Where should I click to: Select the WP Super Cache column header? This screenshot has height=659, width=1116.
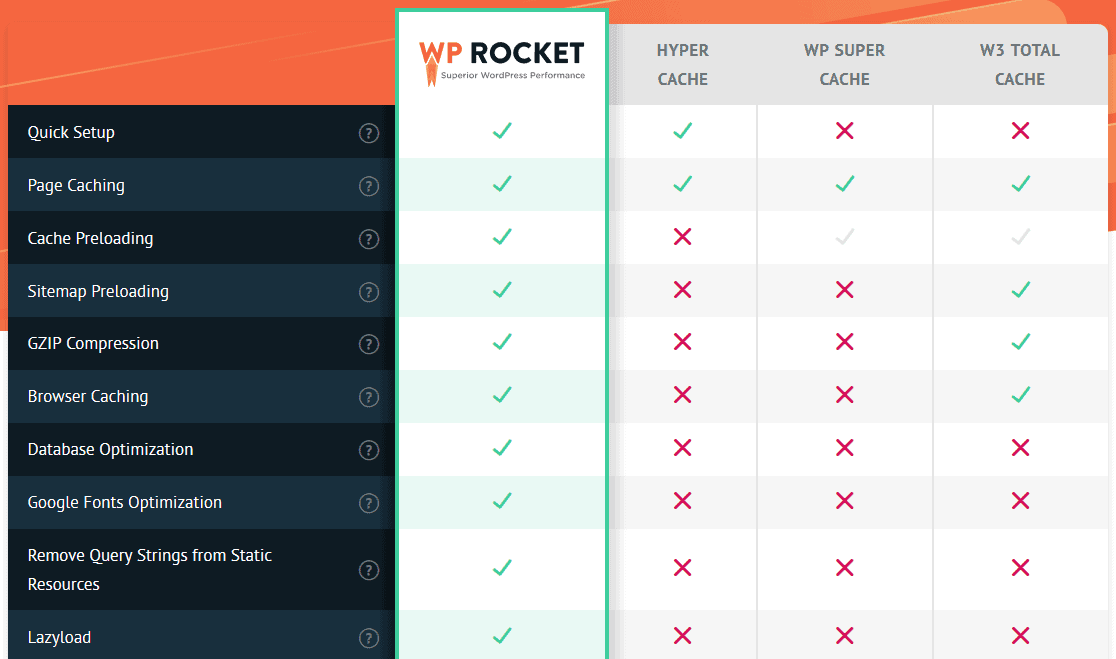(x=845, y=65)
